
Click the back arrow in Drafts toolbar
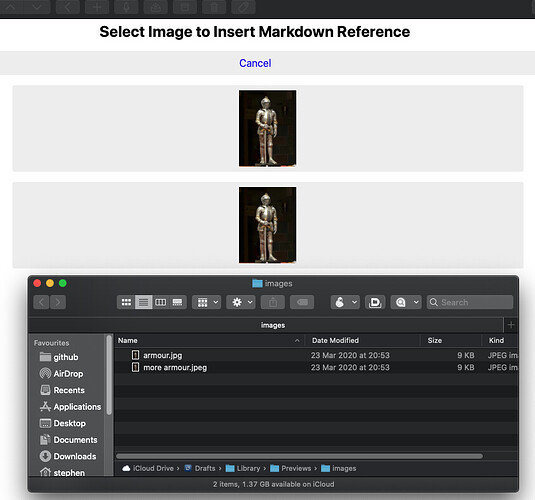67,7
